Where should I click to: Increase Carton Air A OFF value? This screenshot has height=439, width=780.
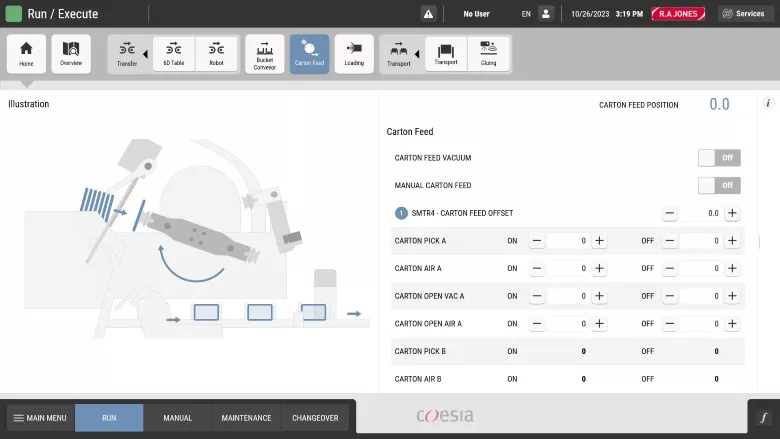732,268
